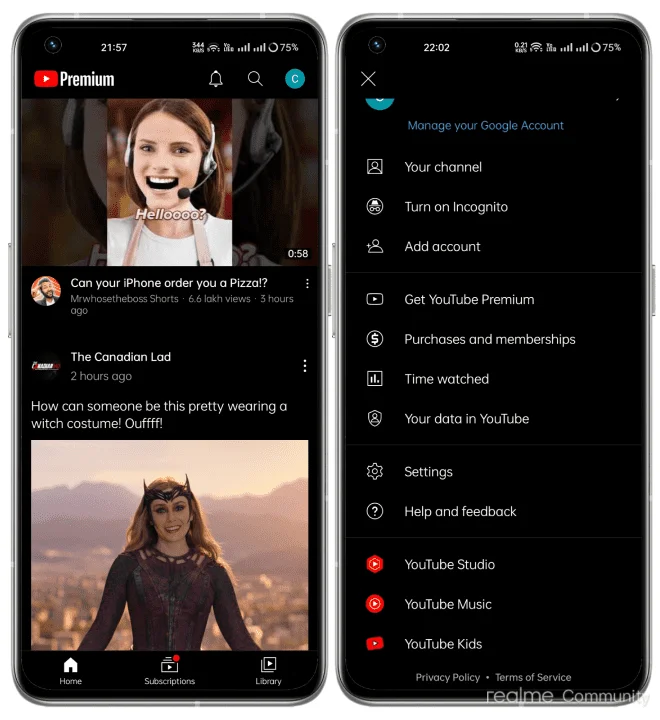Switch to the Library tab
Image resolution: width=660 pixels, height=720 pixels.
tap(269, 671)
